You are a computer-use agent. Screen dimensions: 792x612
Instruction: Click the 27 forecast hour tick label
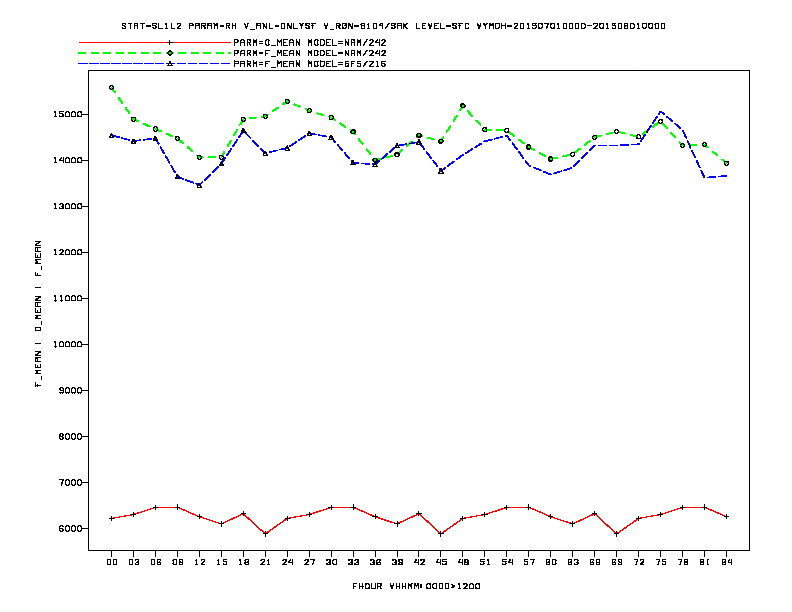309,562
